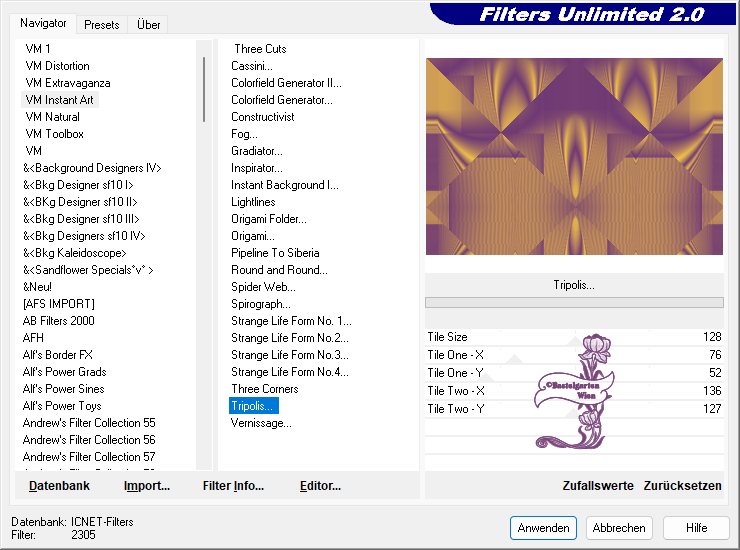Image resolution: width=740 pixels, height=550 pixels.
Task: Choose the Lightlines filter
Action: [253, 202]
